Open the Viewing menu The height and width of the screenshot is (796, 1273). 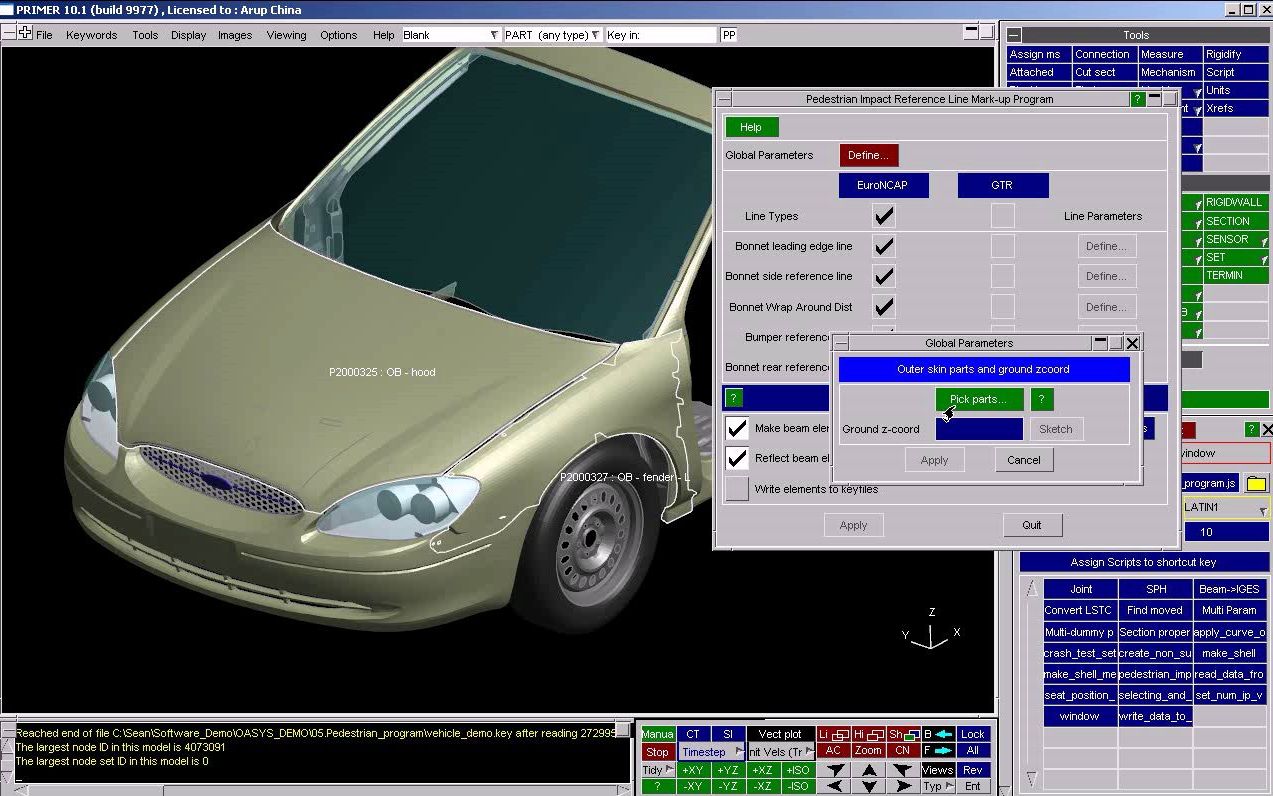[286, 35]
